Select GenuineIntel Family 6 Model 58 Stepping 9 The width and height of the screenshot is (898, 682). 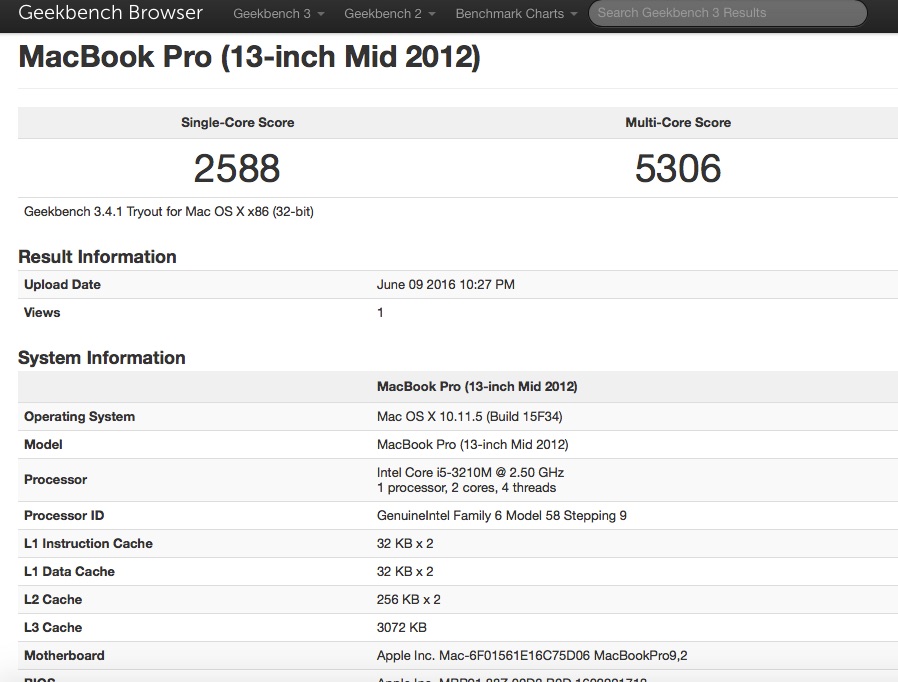point(502,516)
